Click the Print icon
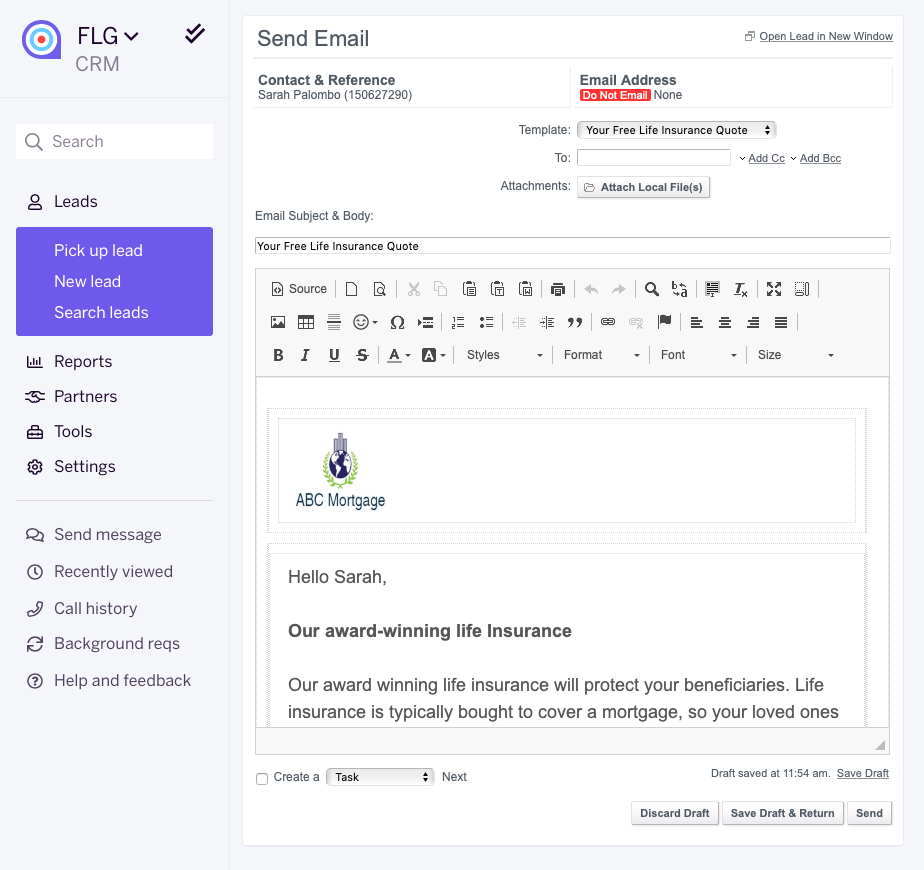The image size is (924, 870). click(x=557, y=289)
